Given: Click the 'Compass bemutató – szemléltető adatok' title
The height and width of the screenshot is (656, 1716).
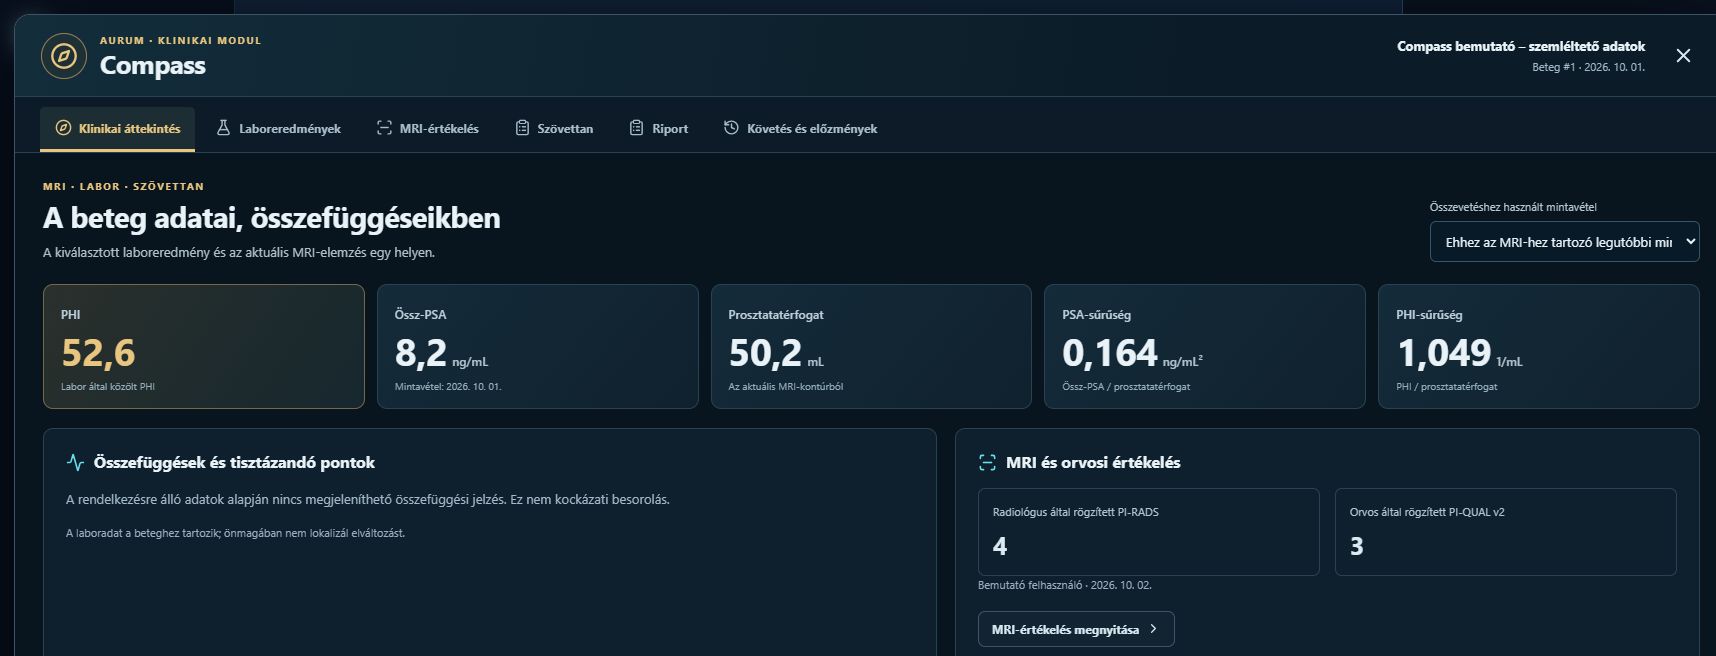Looking at the screenshot, I should click(x=1521, y=46).
